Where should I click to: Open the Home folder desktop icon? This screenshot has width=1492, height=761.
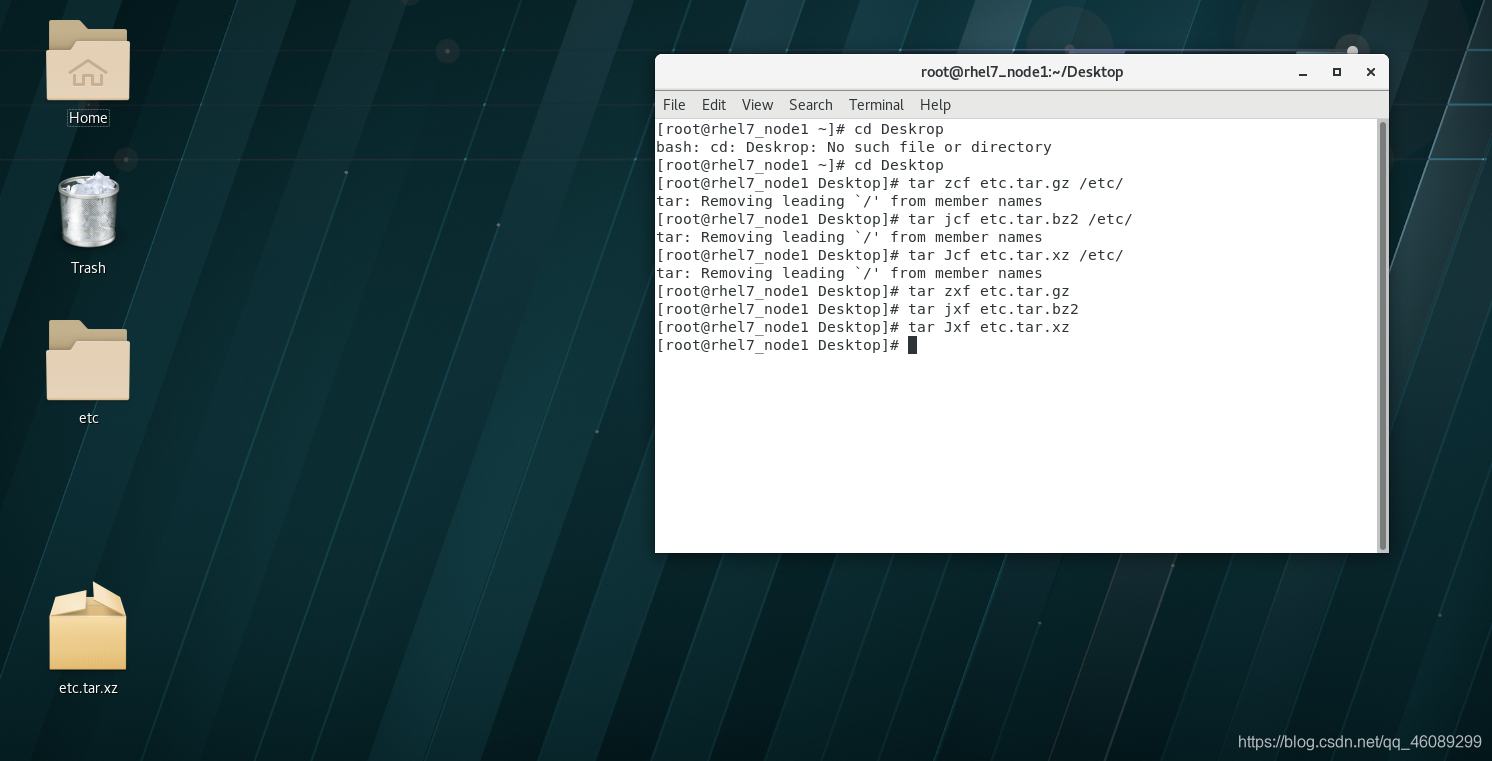[x=88, y=60]
